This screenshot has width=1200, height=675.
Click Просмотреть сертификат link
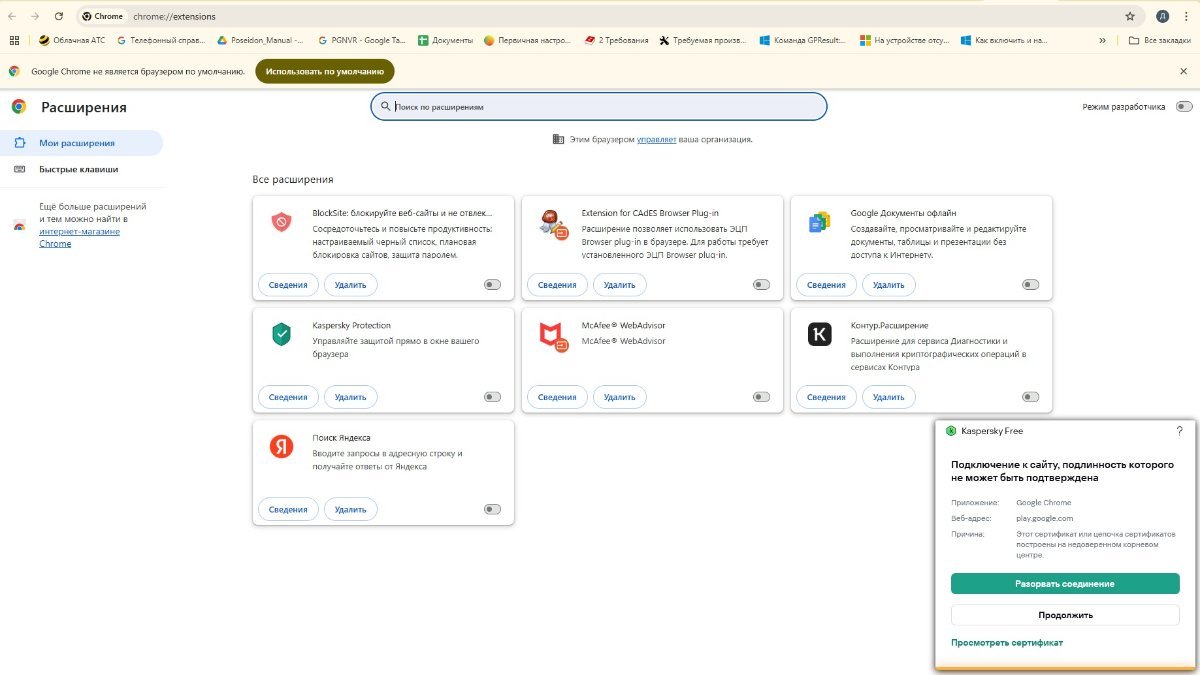point(1007,643)
